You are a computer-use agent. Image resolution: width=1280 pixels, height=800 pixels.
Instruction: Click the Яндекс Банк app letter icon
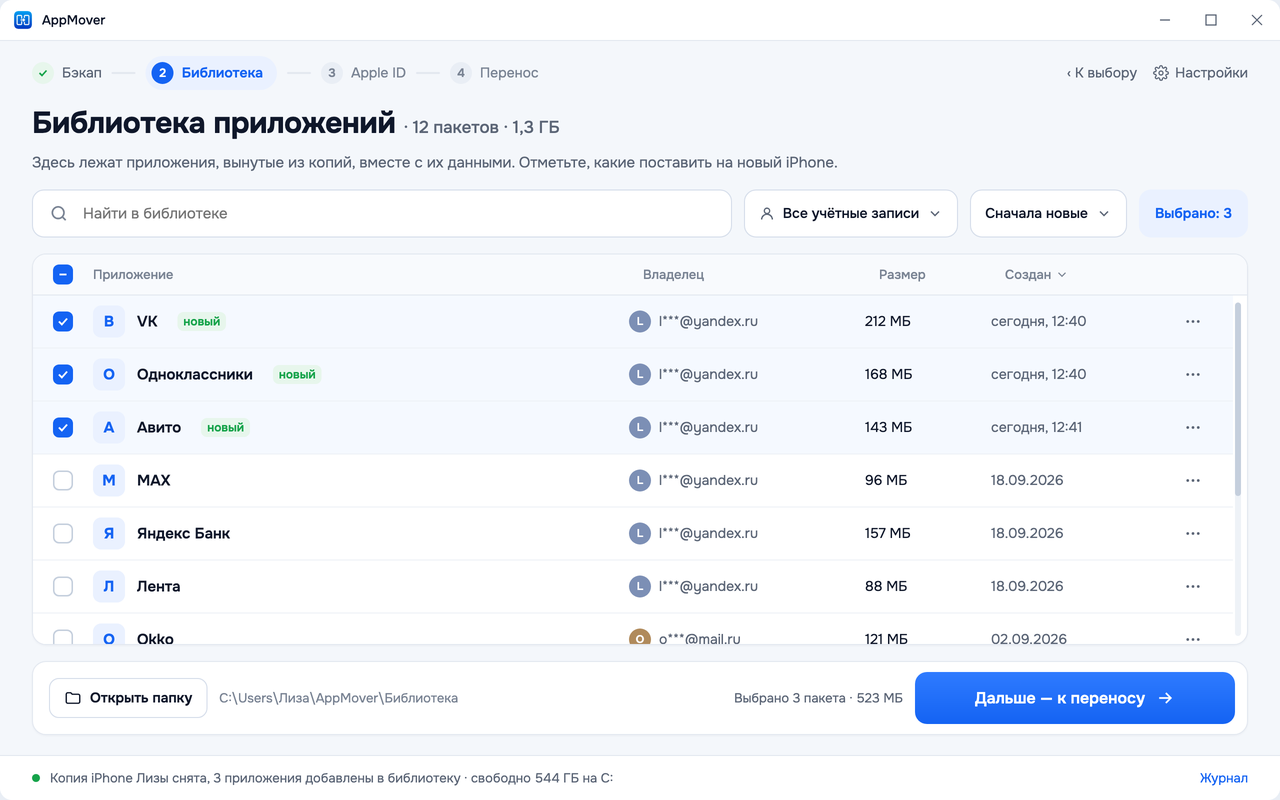[x=109, y=534]
